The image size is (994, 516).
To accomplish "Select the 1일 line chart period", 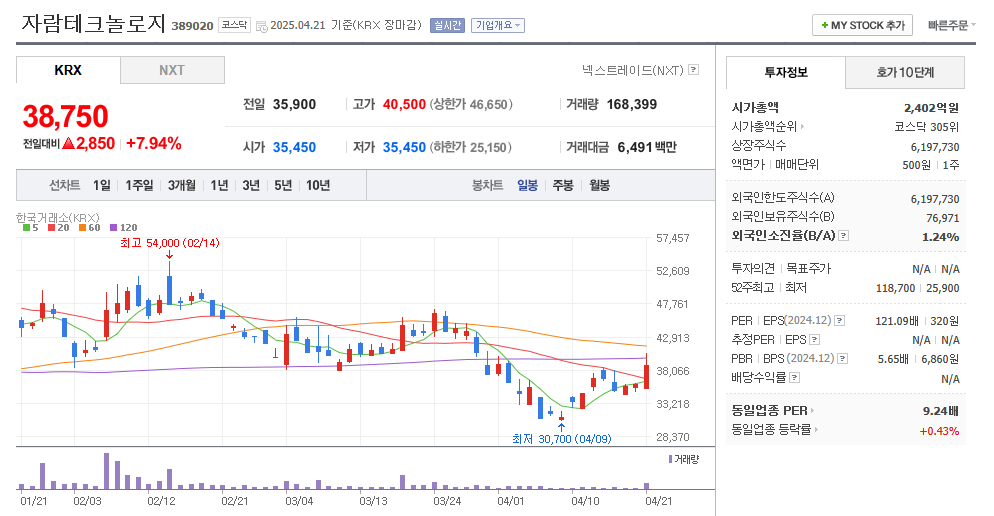I will (101, 185).
